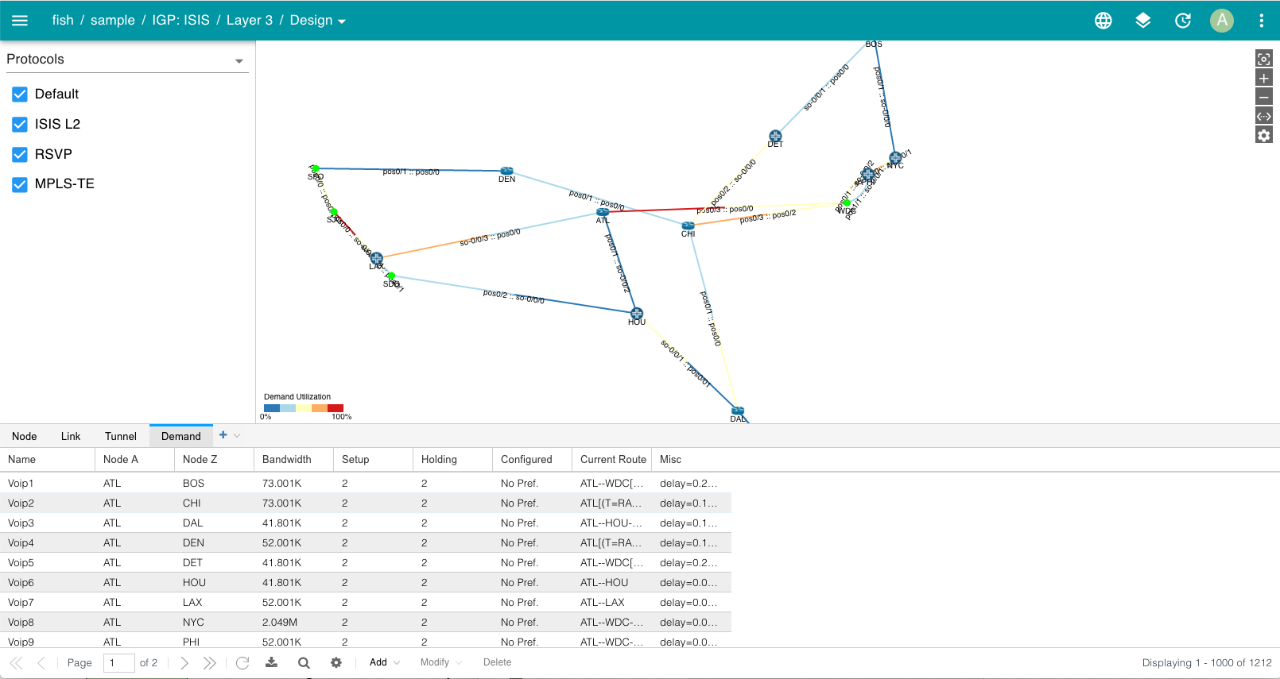Open the vertical three-dot more menu

click(x=1261, y=20)
